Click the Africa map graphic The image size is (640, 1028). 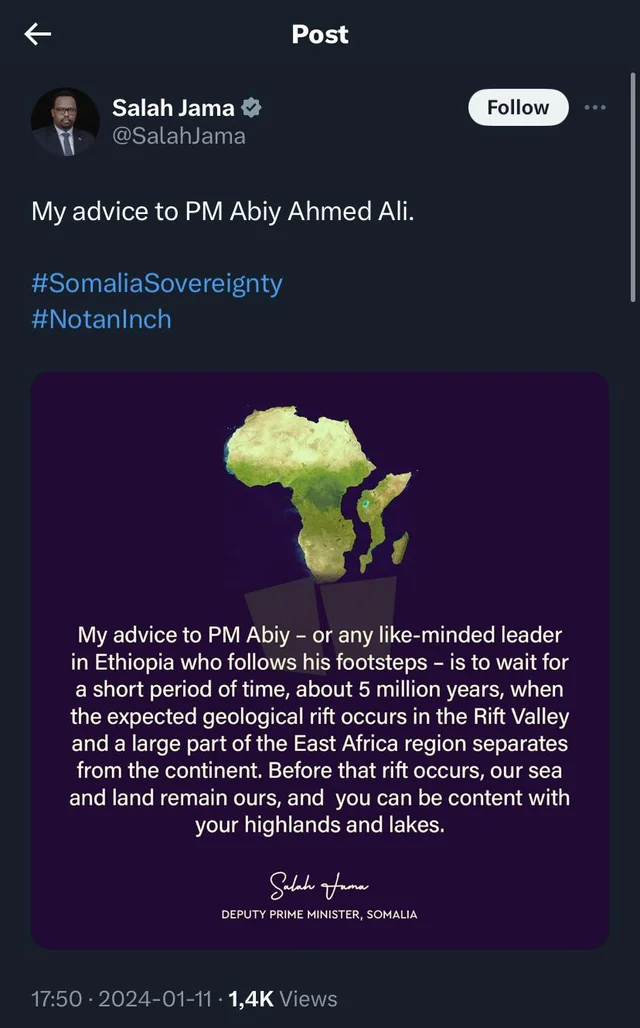[x=319, y=490]
